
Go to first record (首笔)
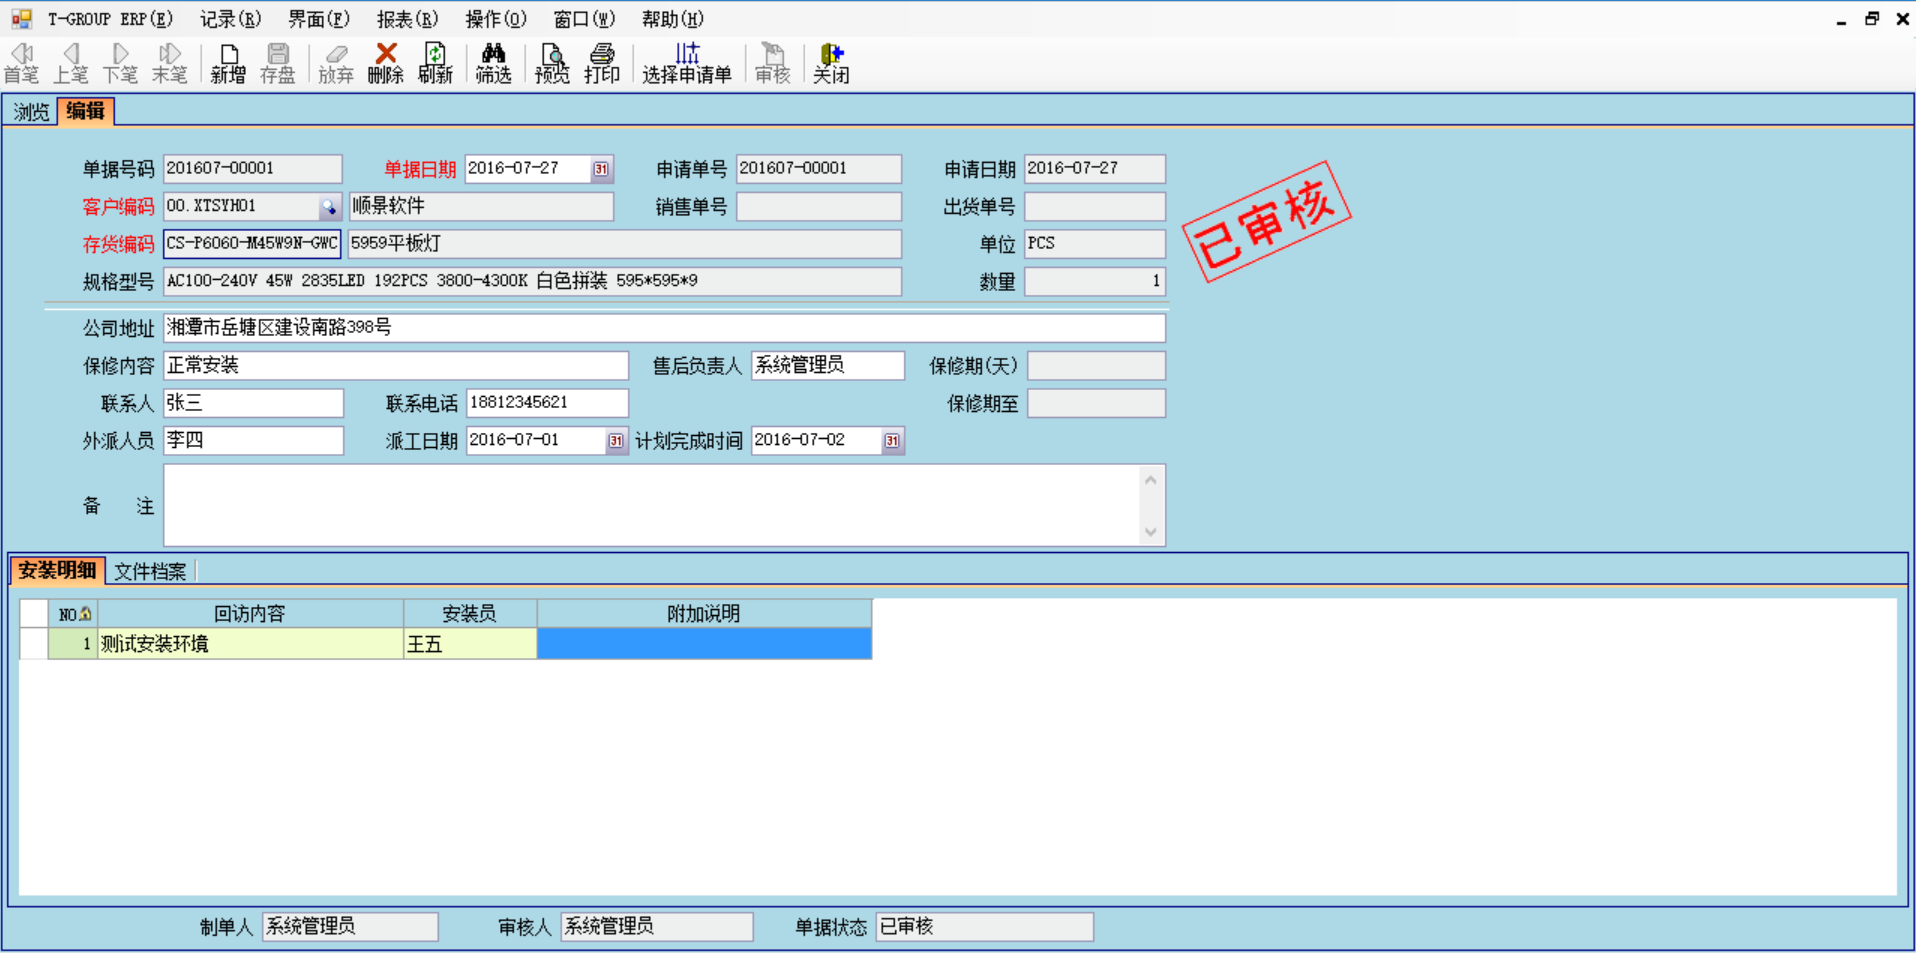21,63
